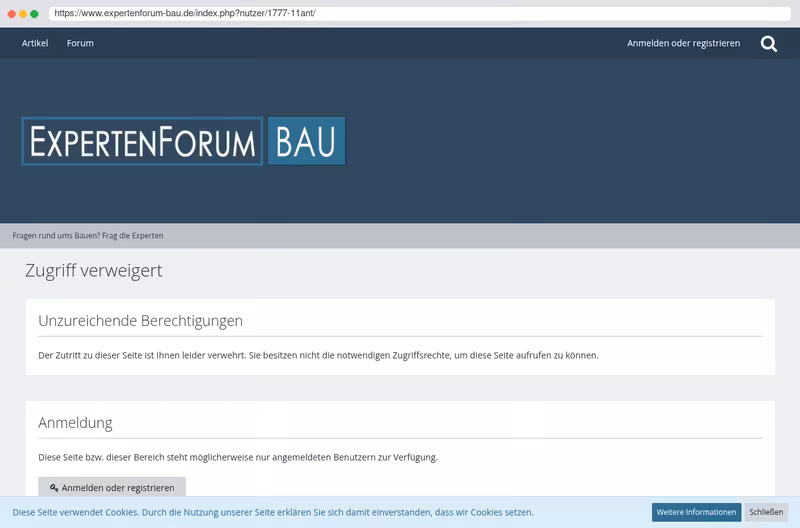This screenshot has height=528, width=800.
Task: Click the ExpertenForum BAU logo
Action: click(x=183, y=141)
